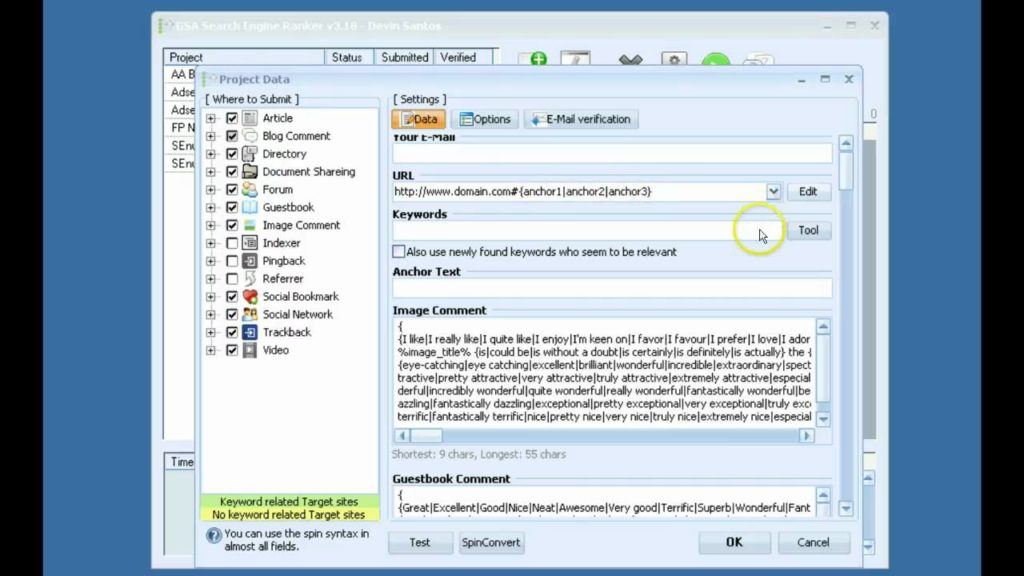Confirm with the OK button
This screenshot has width=1024, height=576.
[x=734, y=542]
